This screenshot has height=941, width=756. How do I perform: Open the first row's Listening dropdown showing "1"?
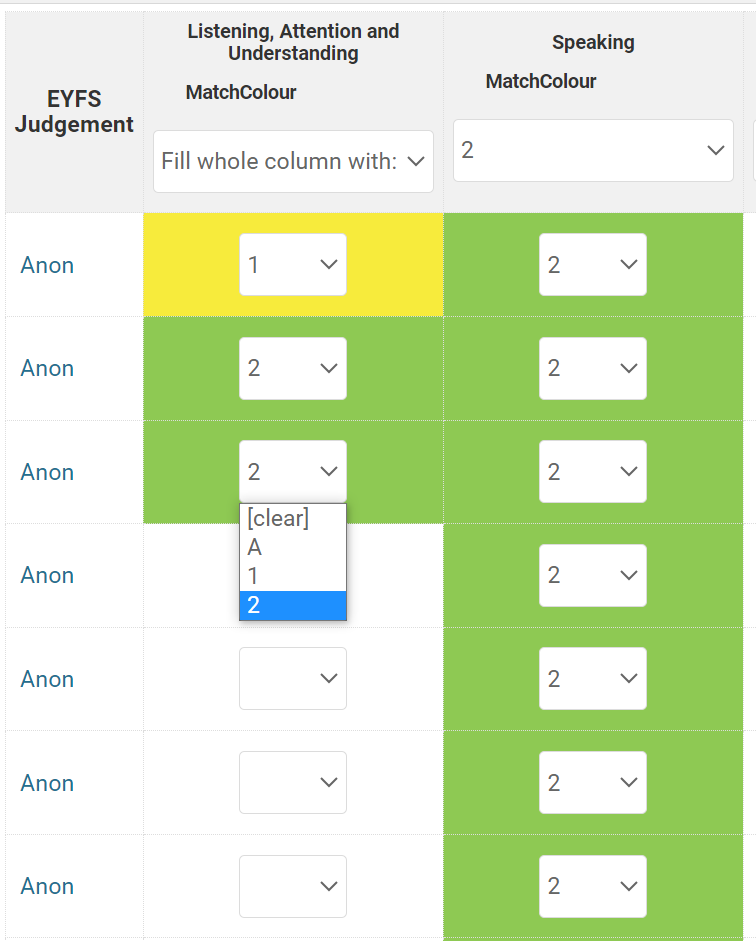tap(293, 264)
